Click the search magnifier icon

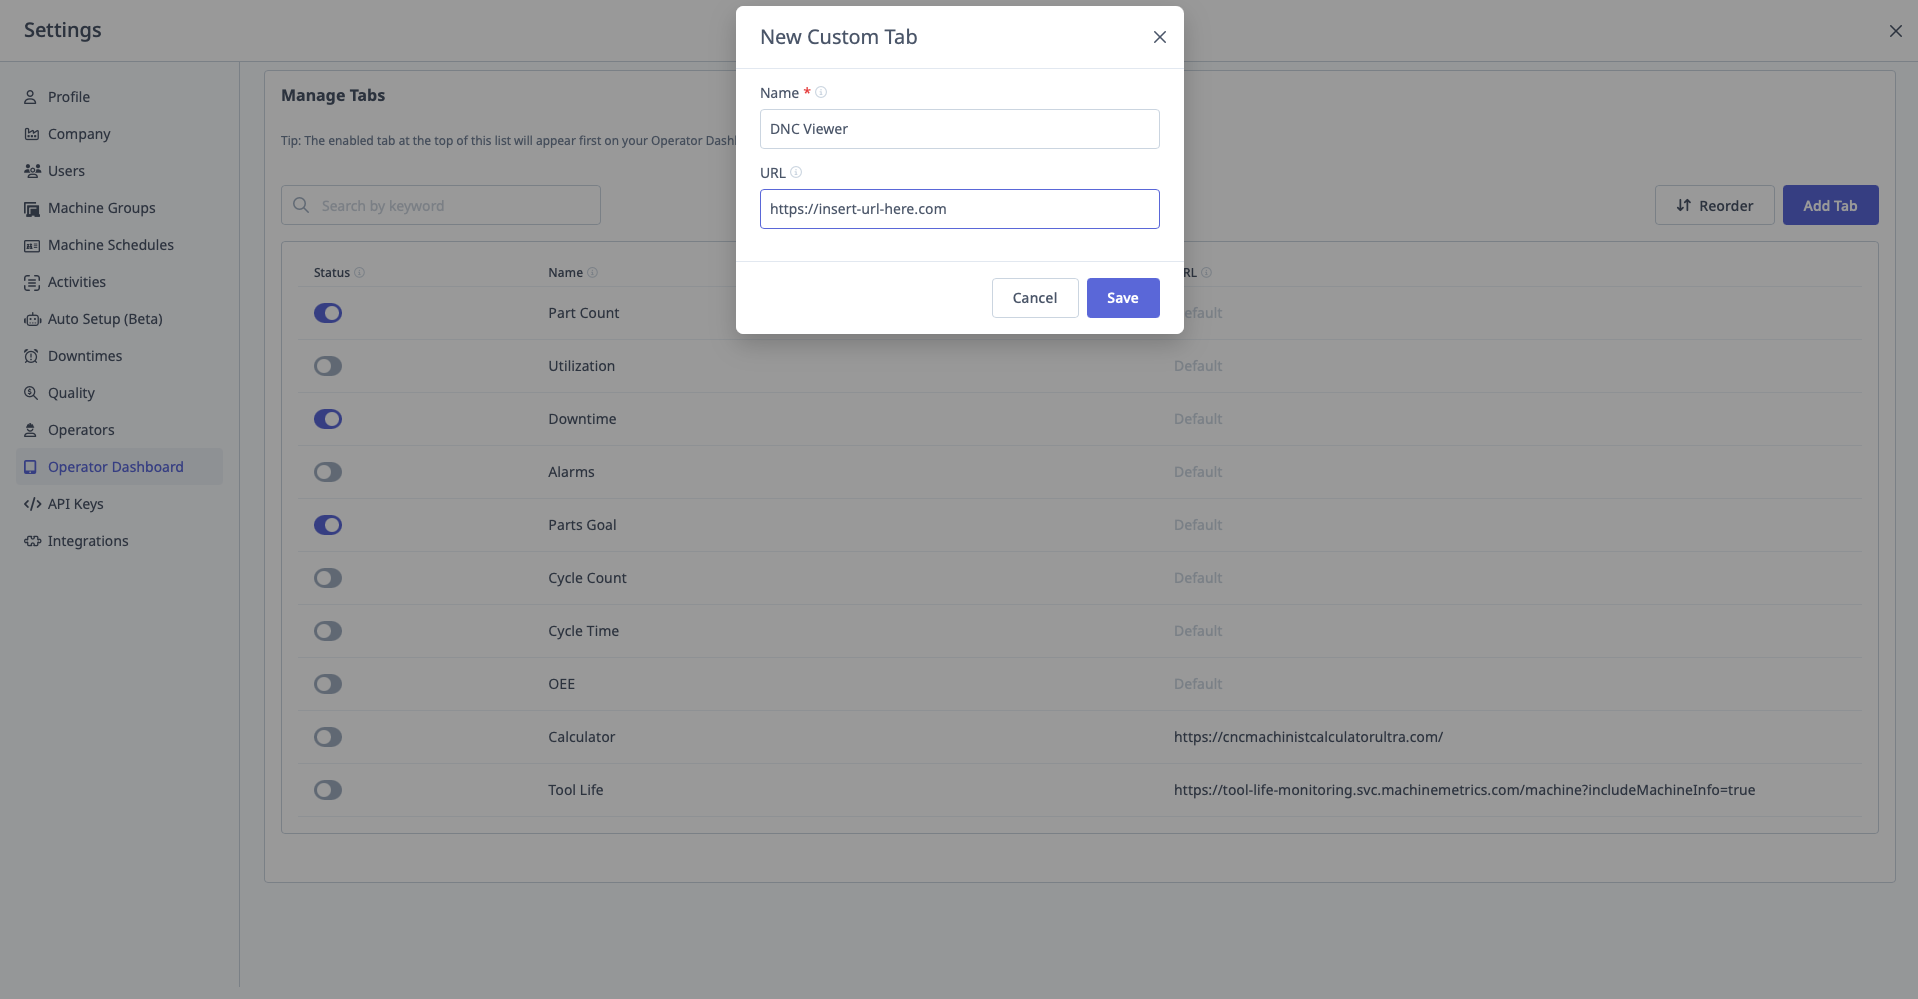[301, 204]
